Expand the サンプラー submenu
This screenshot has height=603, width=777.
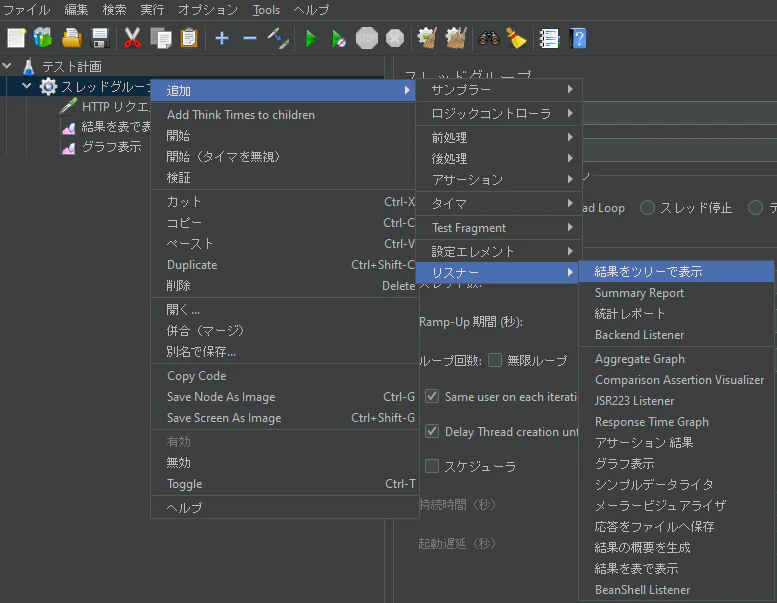tap(498, 90)
